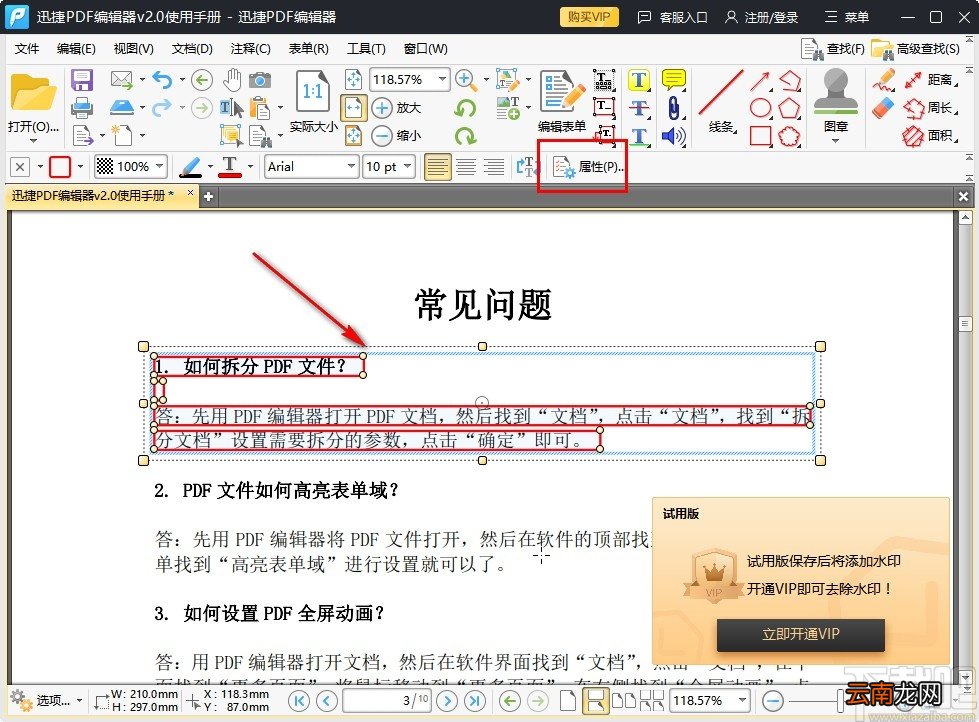The width and height of the screenshot is (979, 722).
Task: Click the Zoom In (放大) button
Action: (396, 108)
